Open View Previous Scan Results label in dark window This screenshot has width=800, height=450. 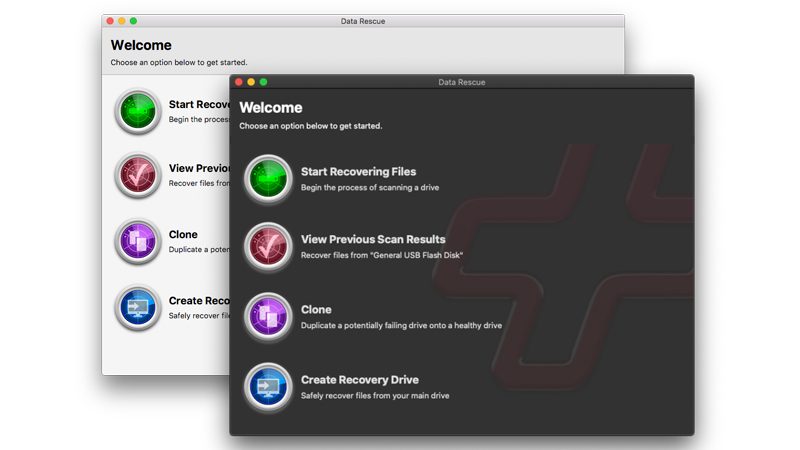point(373,240)
